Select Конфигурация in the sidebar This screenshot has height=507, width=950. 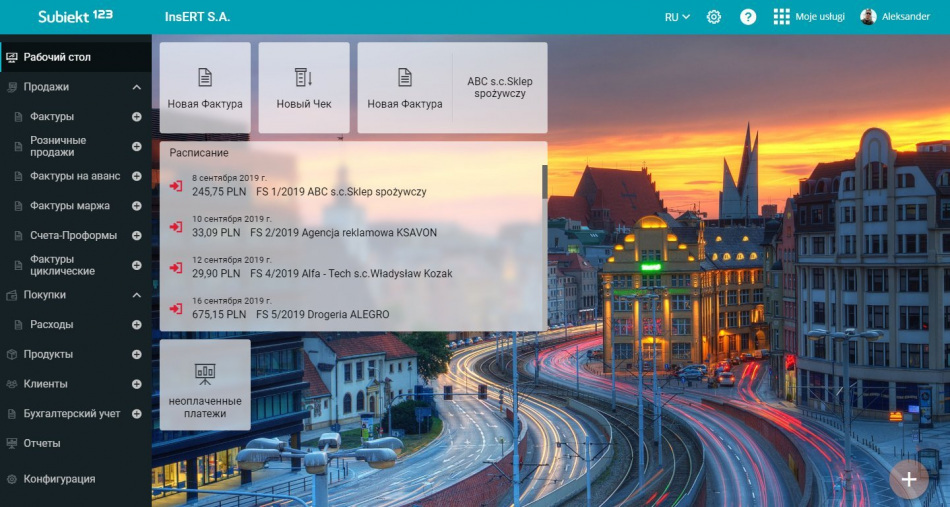pyautogui.click(x=59, y=479)
